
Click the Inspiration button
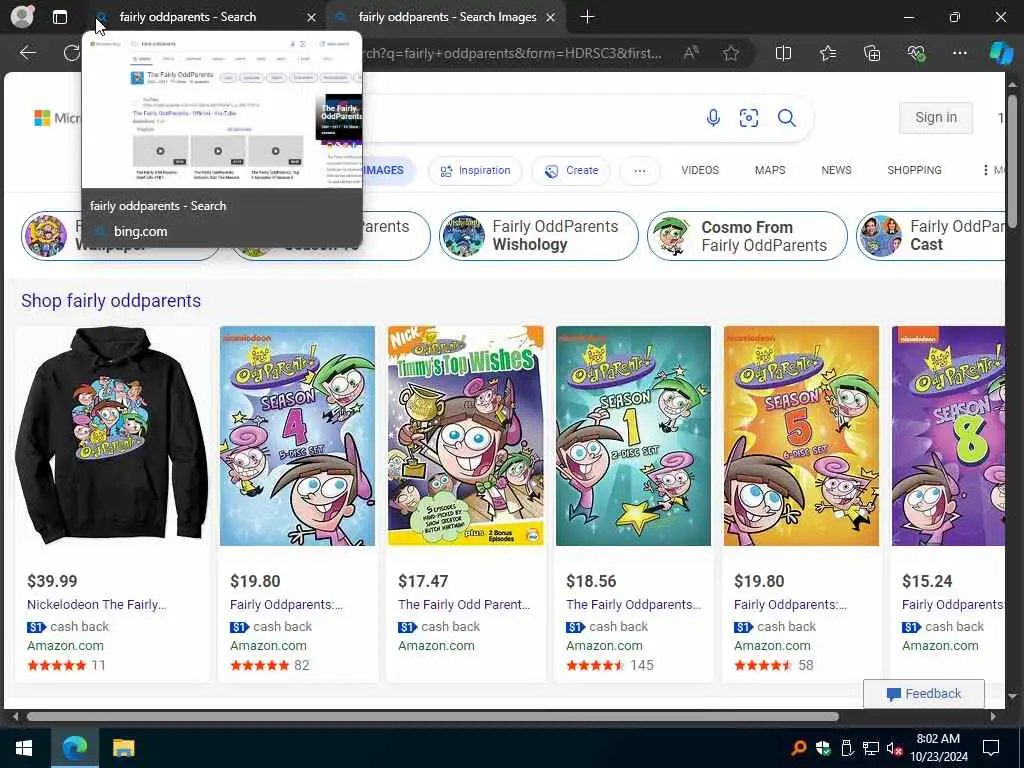[475, 171]
